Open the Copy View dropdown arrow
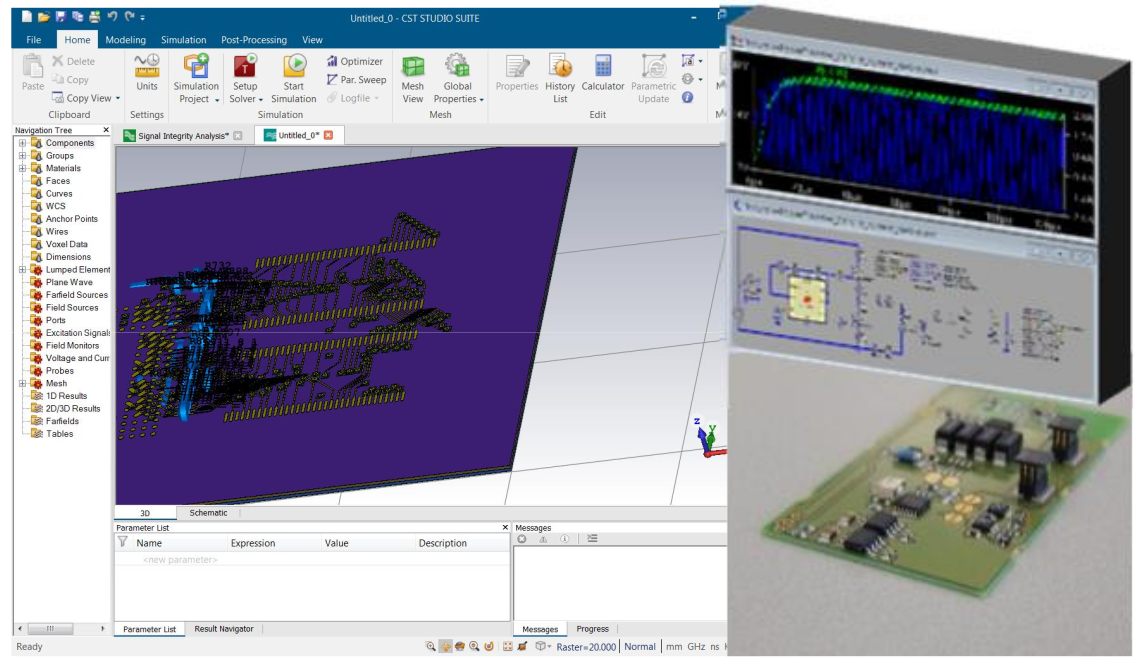This screenshot has width=1145, height=664. click(x=118, y=99)
